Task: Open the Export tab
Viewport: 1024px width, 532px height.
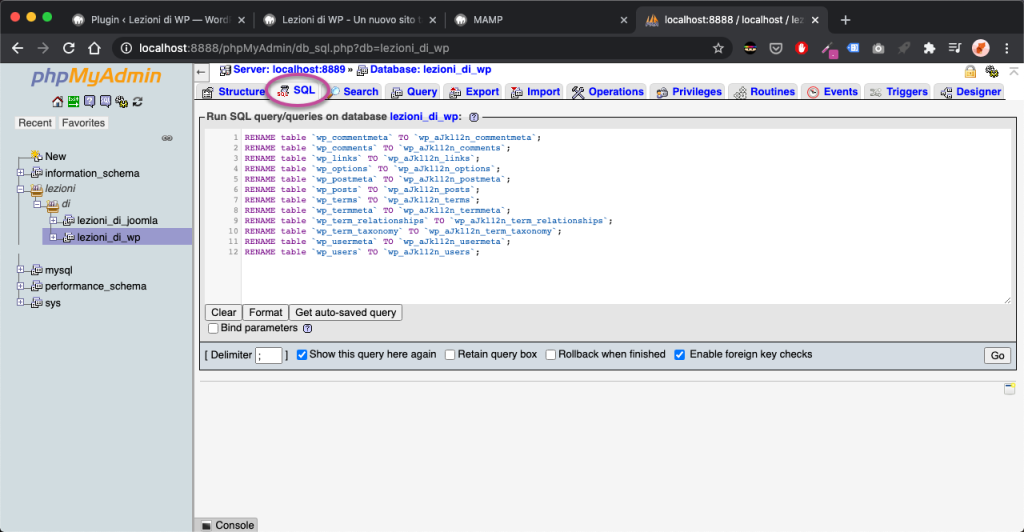Action: (x=474, y=92)
